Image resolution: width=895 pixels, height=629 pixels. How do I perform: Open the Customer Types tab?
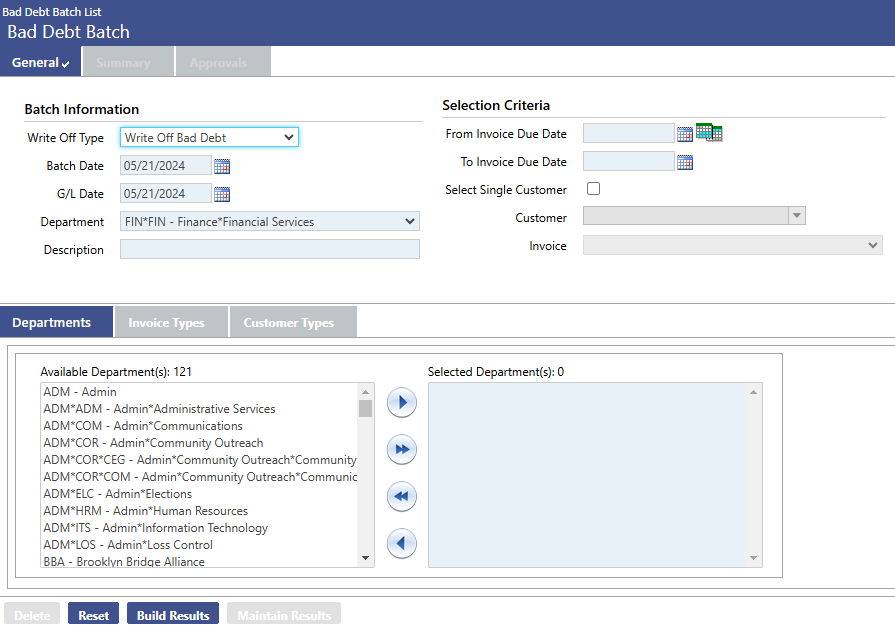click(x=293, y=322)
